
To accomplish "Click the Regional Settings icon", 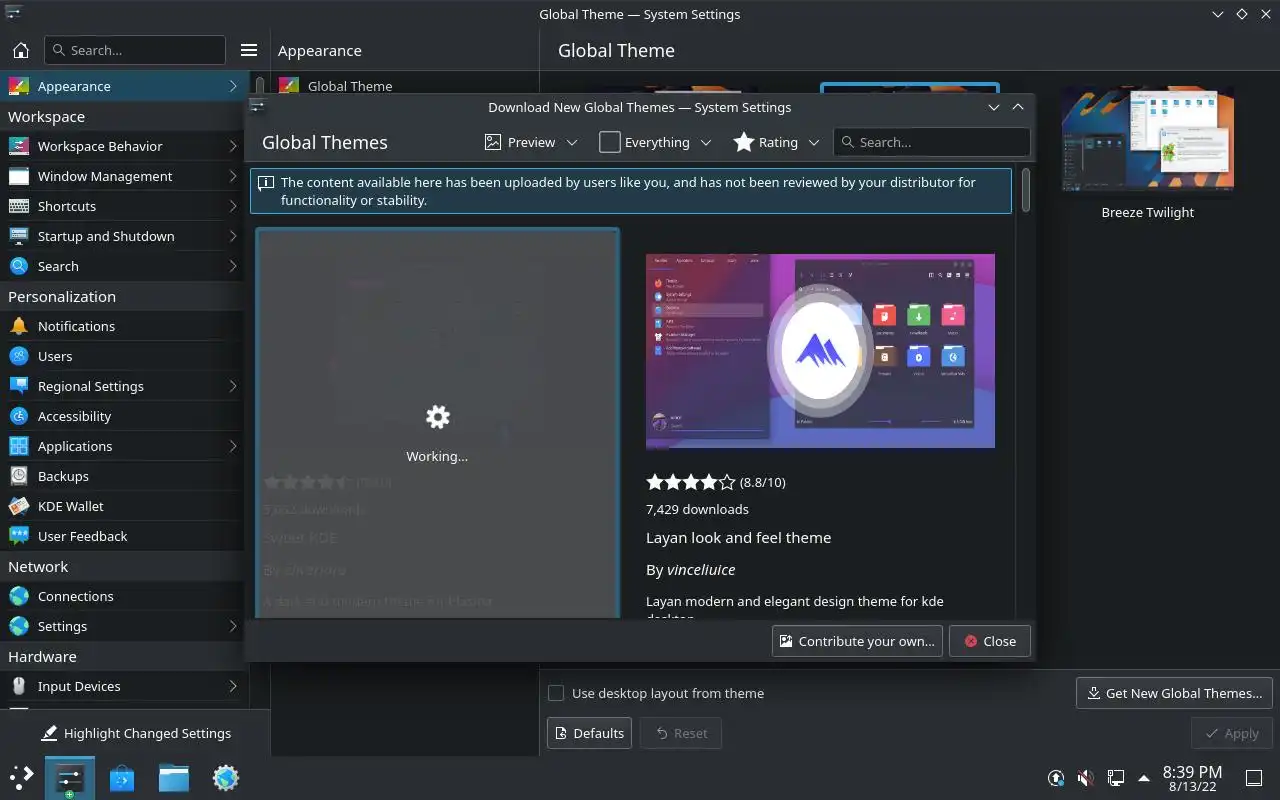I will pyautogui.click(x=18, y=386).
